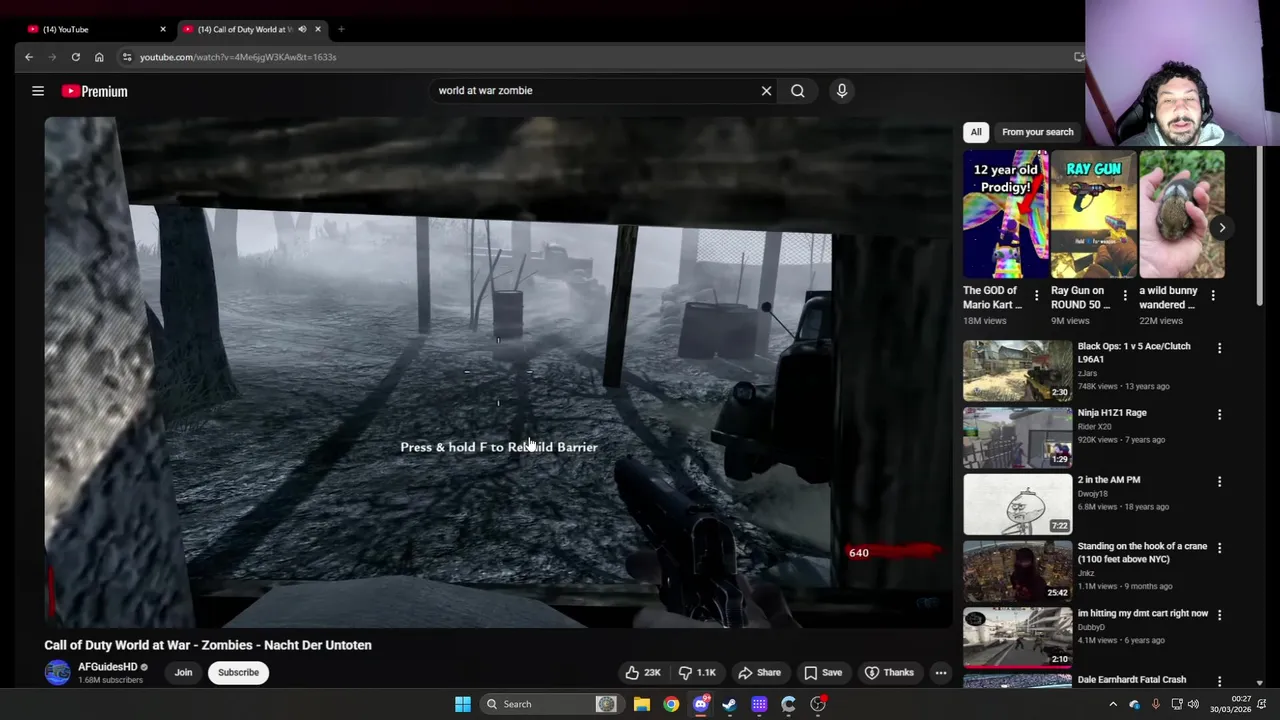Clear the search box with the X
Viewport: 1280px width, 720px height.
[766, 91]
